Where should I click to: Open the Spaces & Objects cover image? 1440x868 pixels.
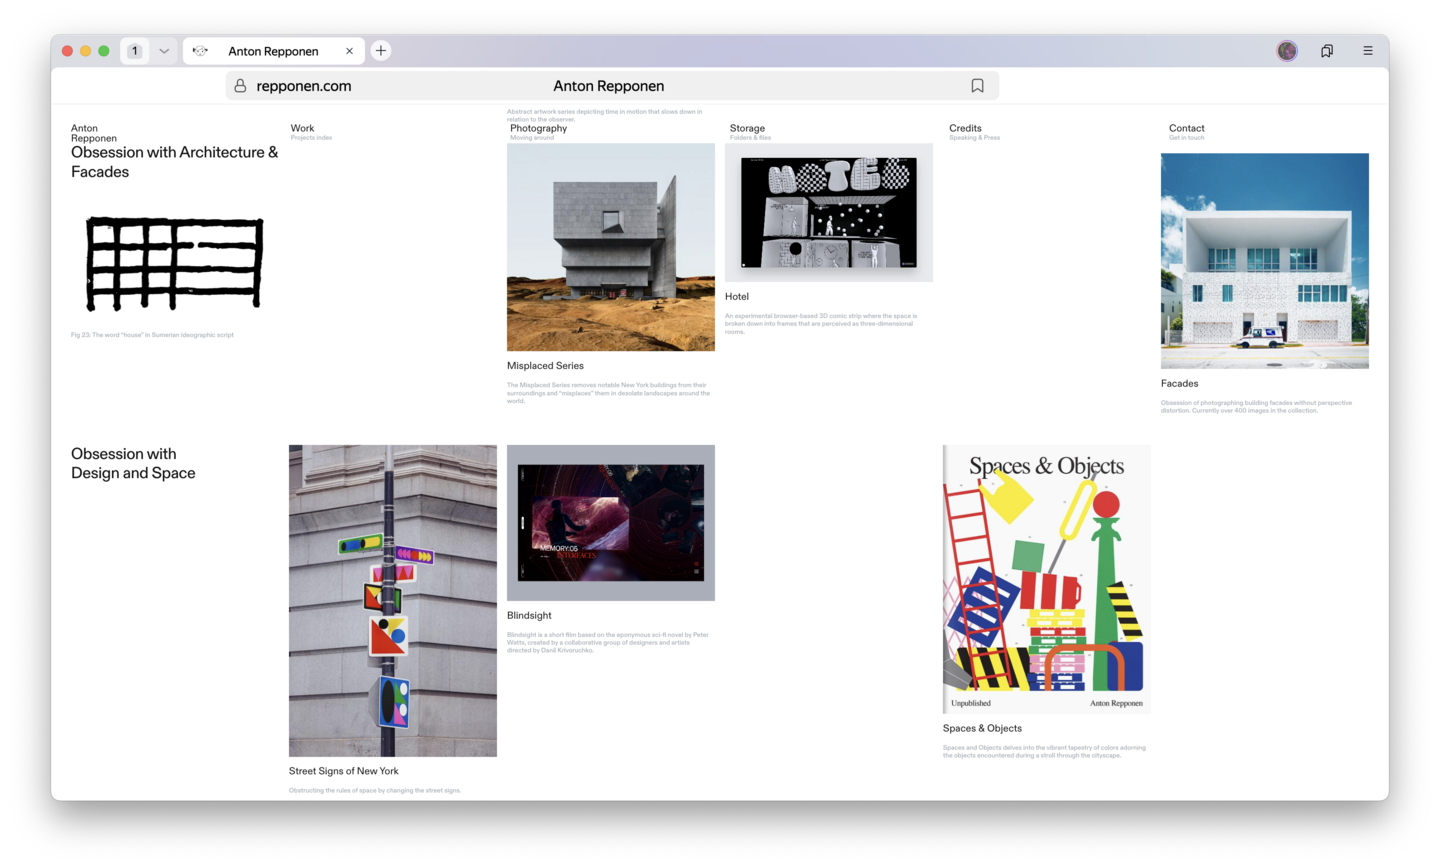click(x=1046, y=578)
